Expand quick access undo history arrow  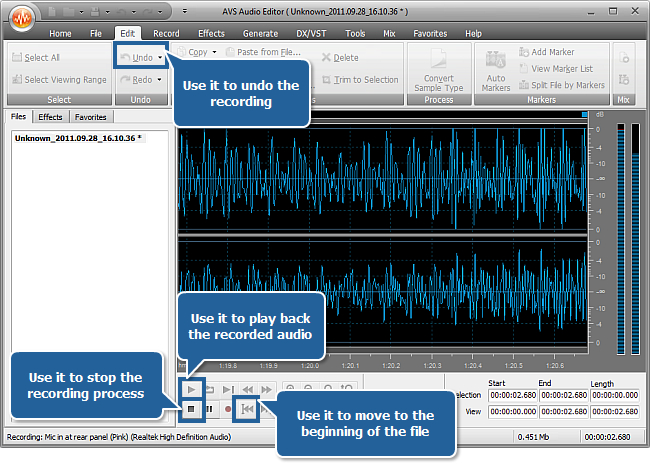pyautogui.click(x=133, y=12)
